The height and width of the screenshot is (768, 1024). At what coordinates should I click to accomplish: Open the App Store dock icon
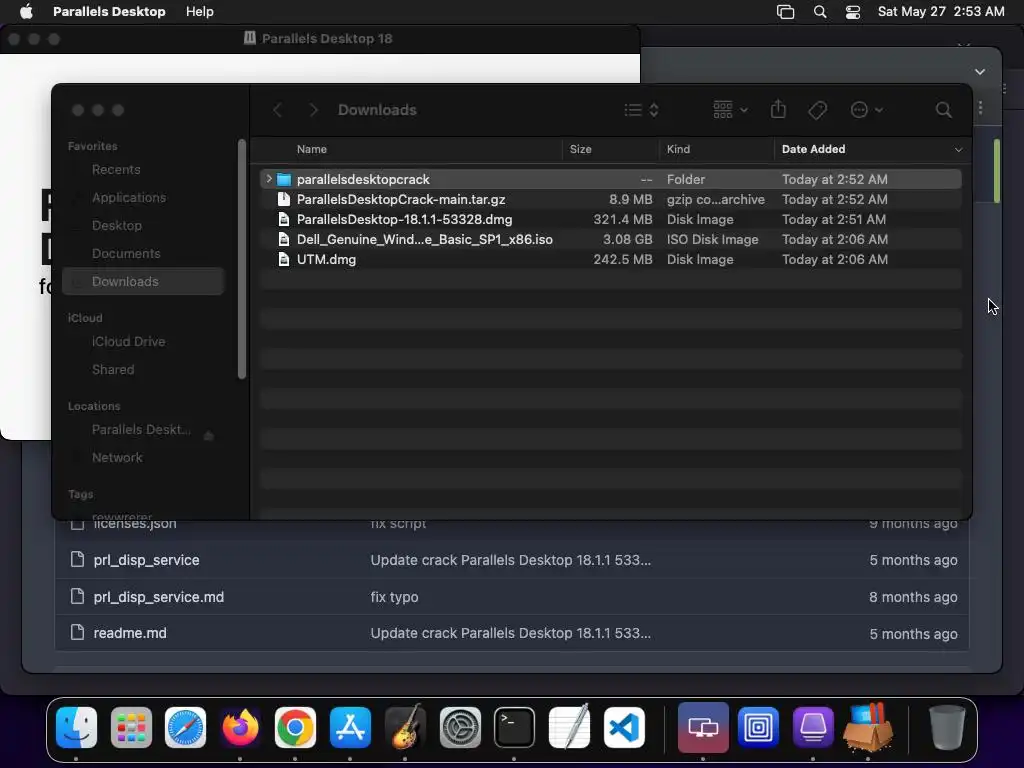[350, 728]
